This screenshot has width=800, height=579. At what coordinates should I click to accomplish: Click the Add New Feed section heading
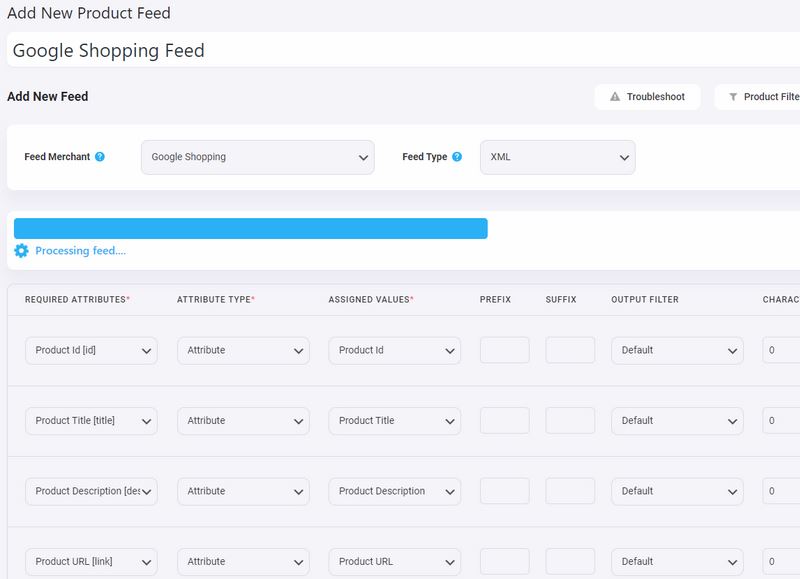(47, 96)
